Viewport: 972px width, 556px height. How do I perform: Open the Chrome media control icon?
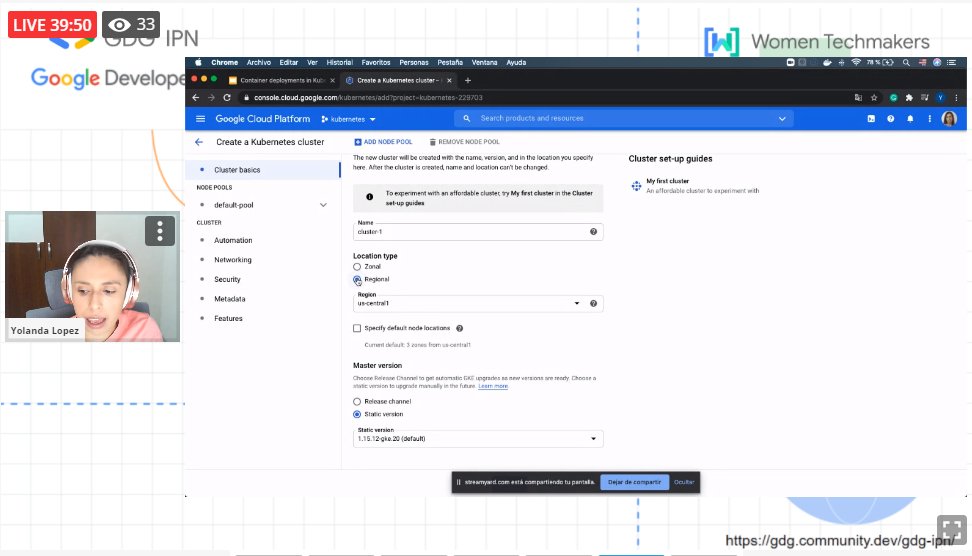click(x=924, y=97)
